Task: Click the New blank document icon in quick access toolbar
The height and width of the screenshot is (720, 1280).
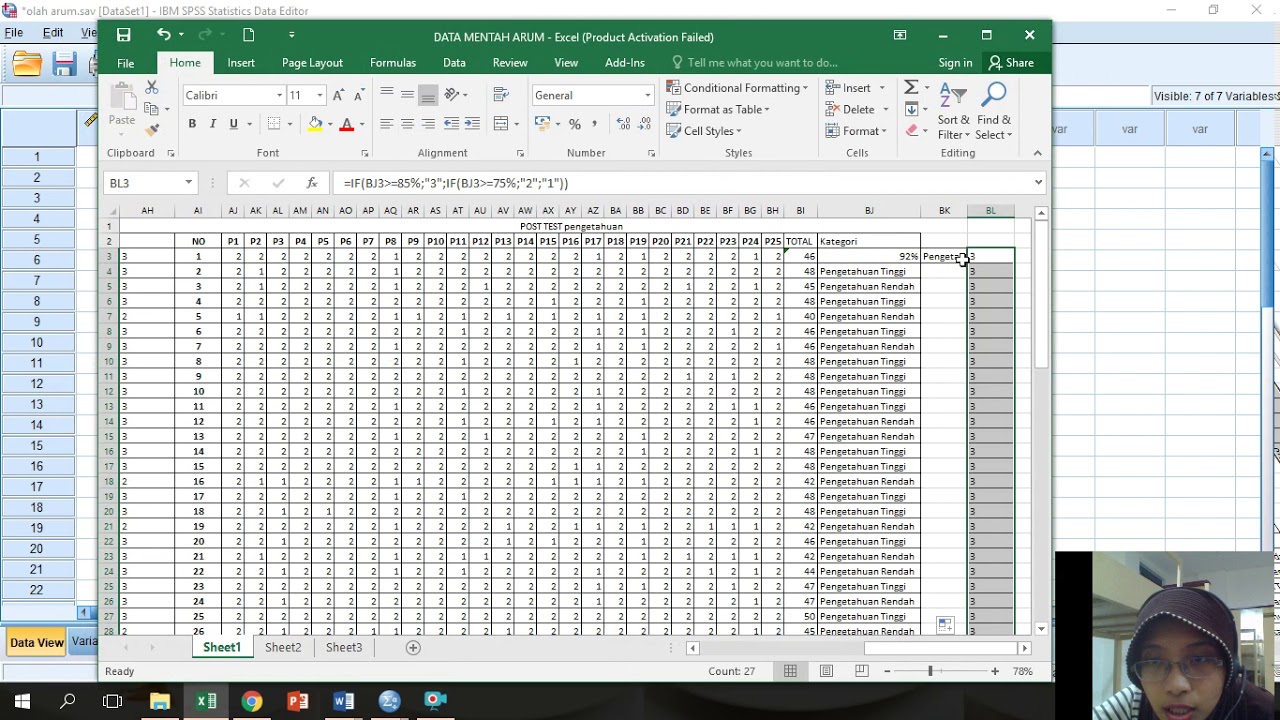Action: (x=249, y=35)
